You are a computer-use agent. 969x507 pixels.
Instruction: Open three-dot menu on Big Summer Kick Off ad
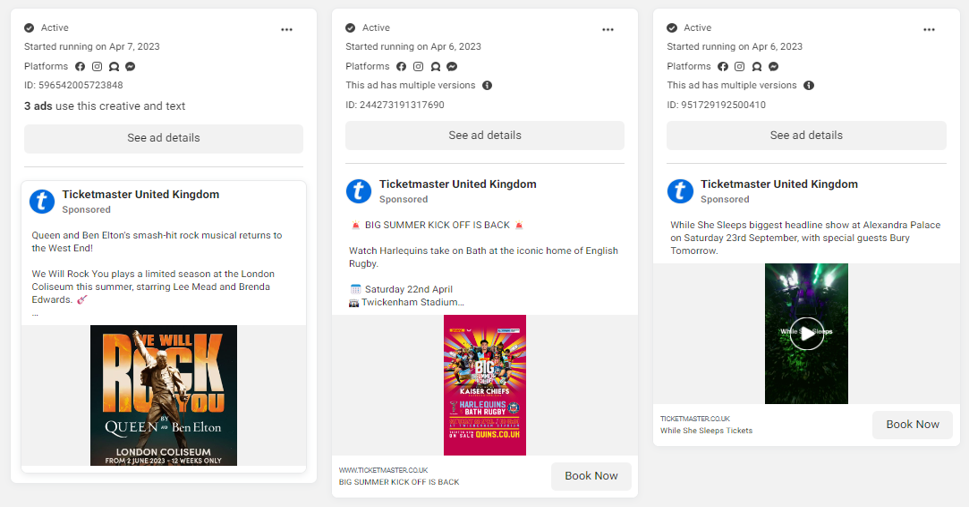(x=608, y=30)
